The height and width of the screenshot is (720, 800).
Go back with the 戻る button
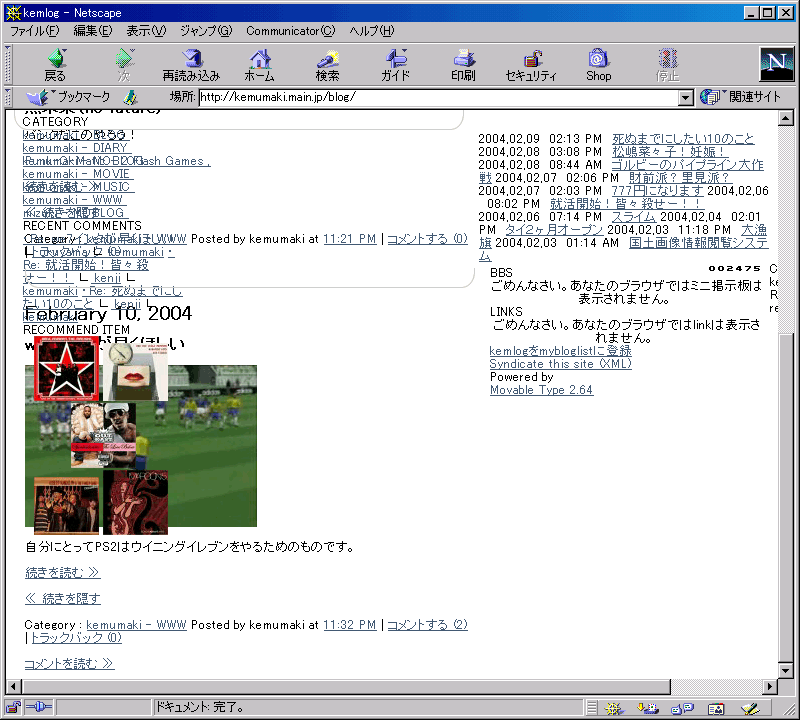pyautogui.click(x=56, y=65)
